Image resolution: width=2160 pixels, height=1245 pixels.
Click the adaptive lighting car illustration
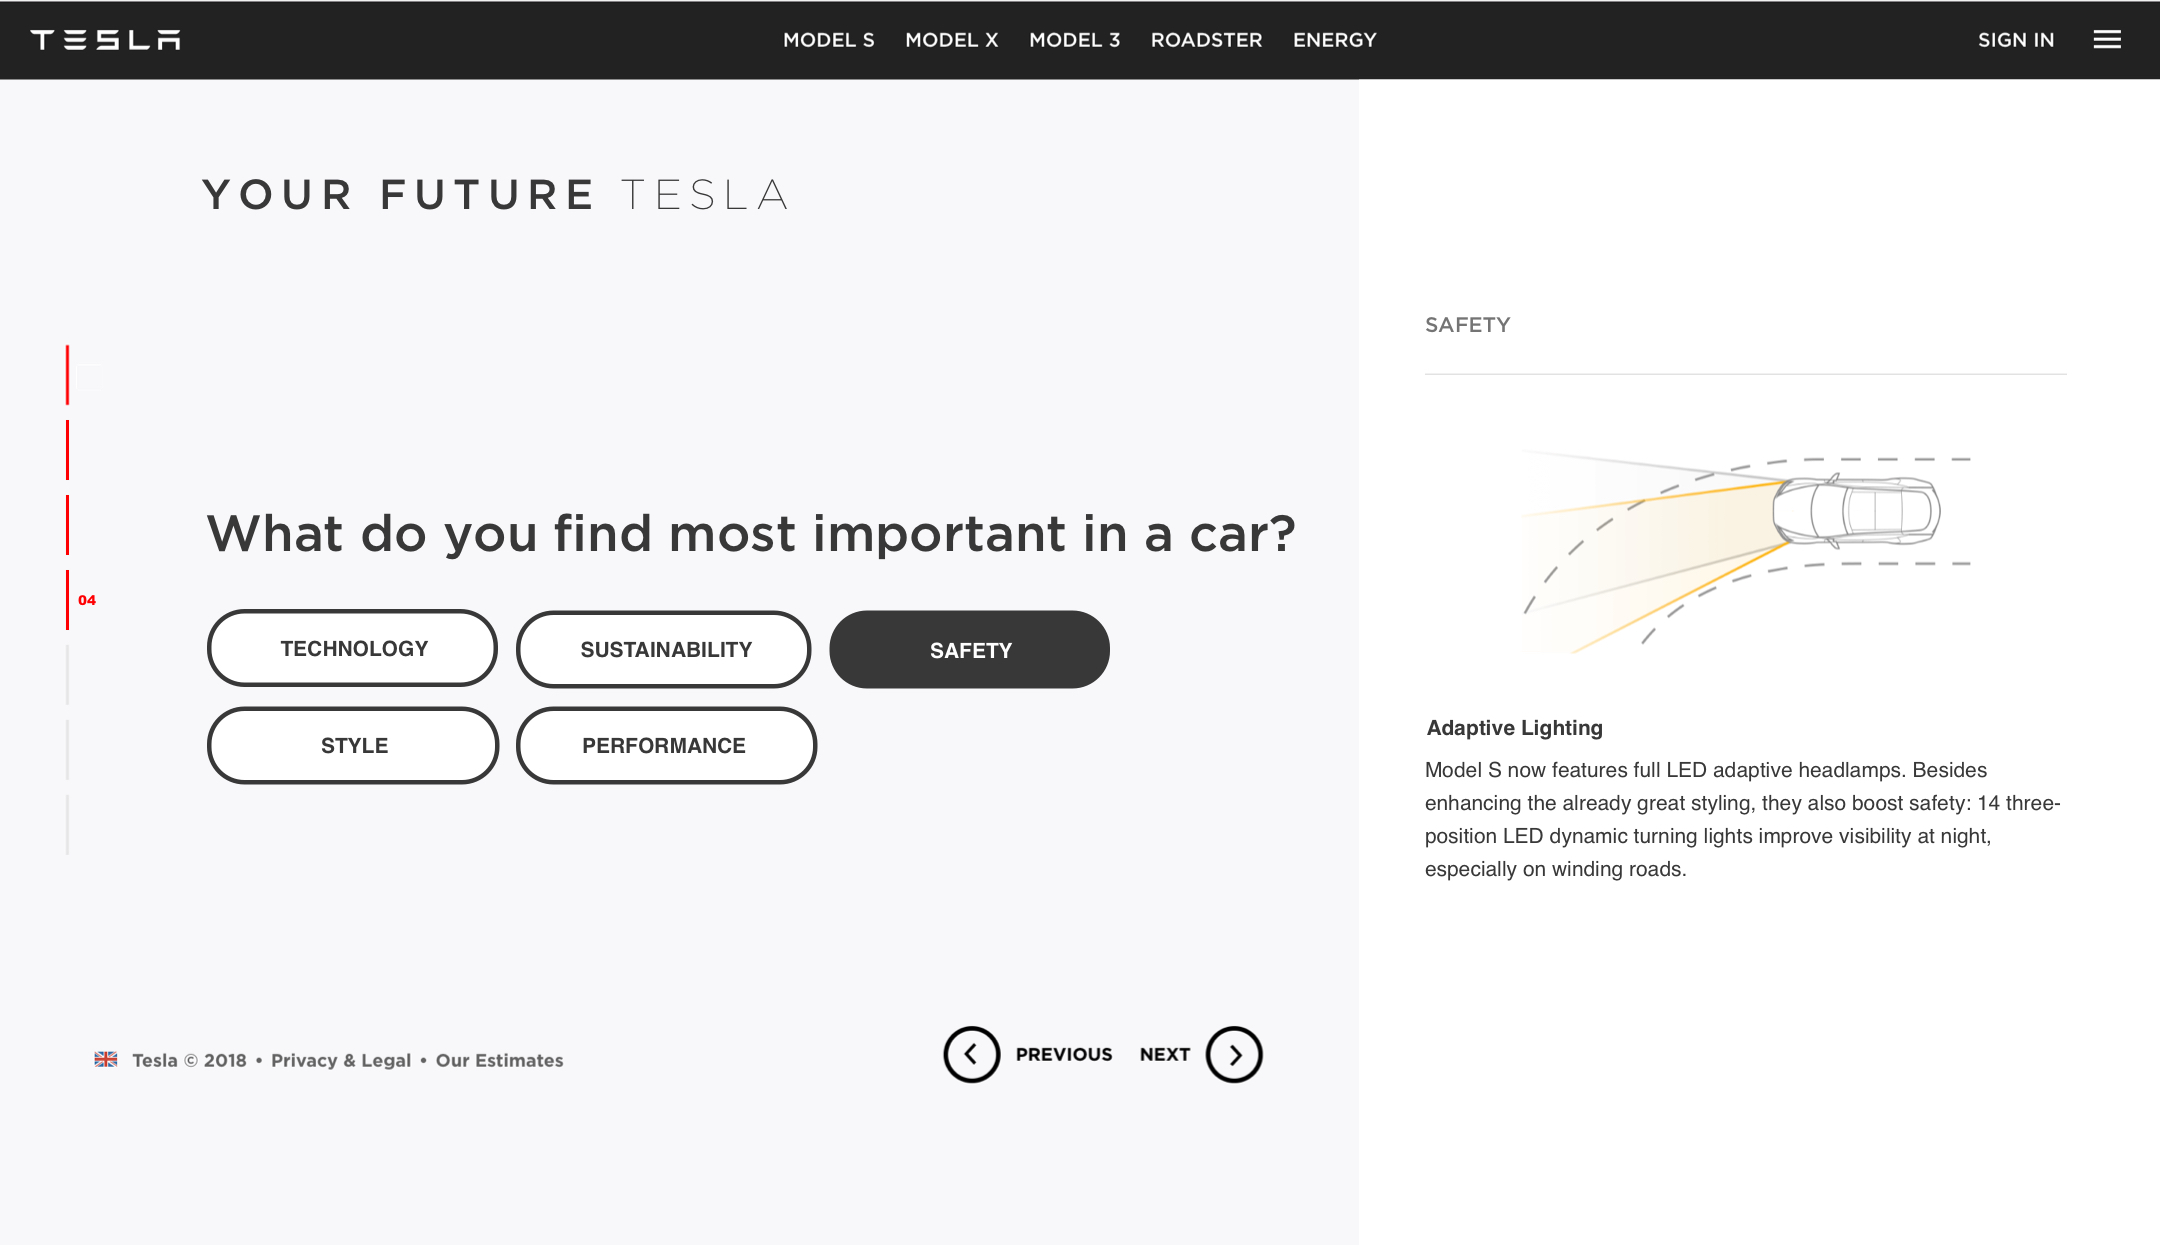point(1745,550)
